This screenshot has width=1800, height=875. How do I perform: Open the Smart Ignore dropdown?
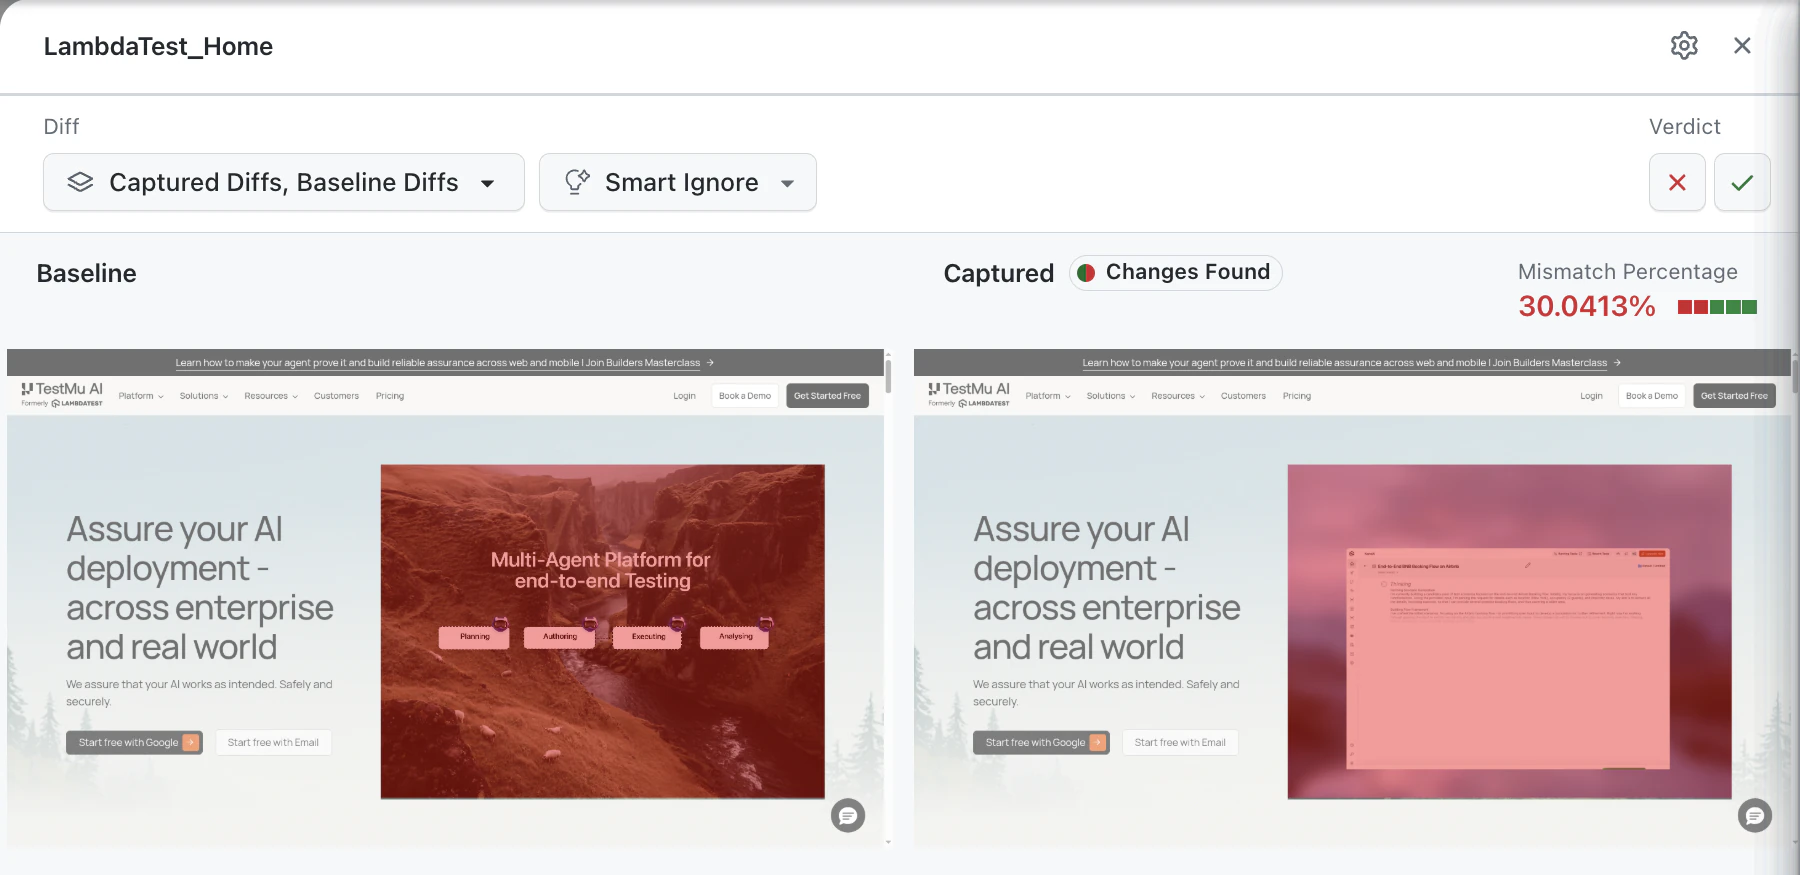[x=678, y=182]
